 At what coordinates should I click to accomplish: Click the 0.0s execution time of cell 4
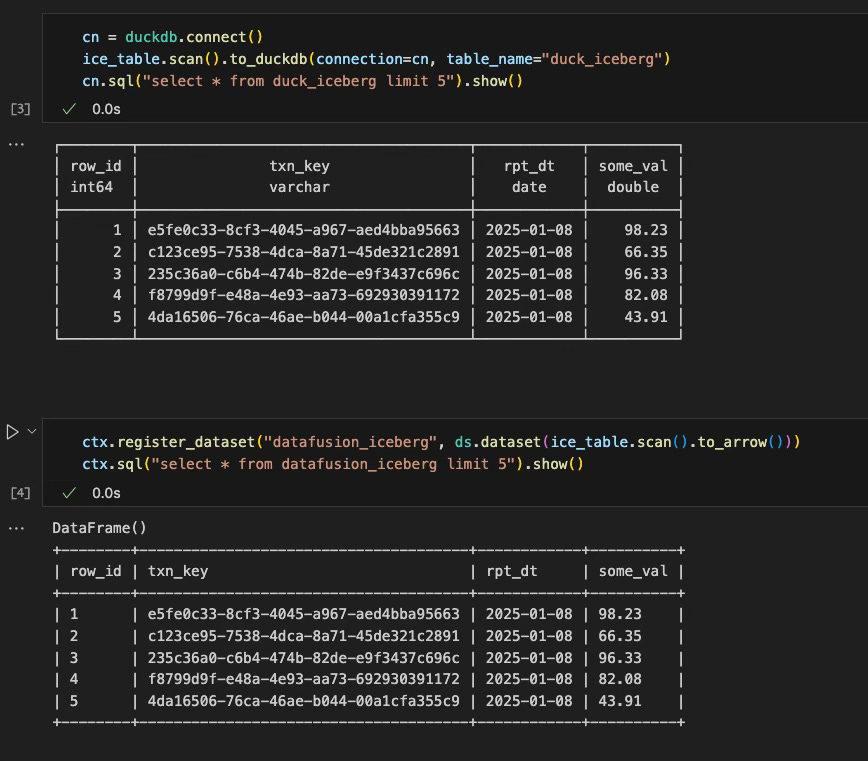106,493
